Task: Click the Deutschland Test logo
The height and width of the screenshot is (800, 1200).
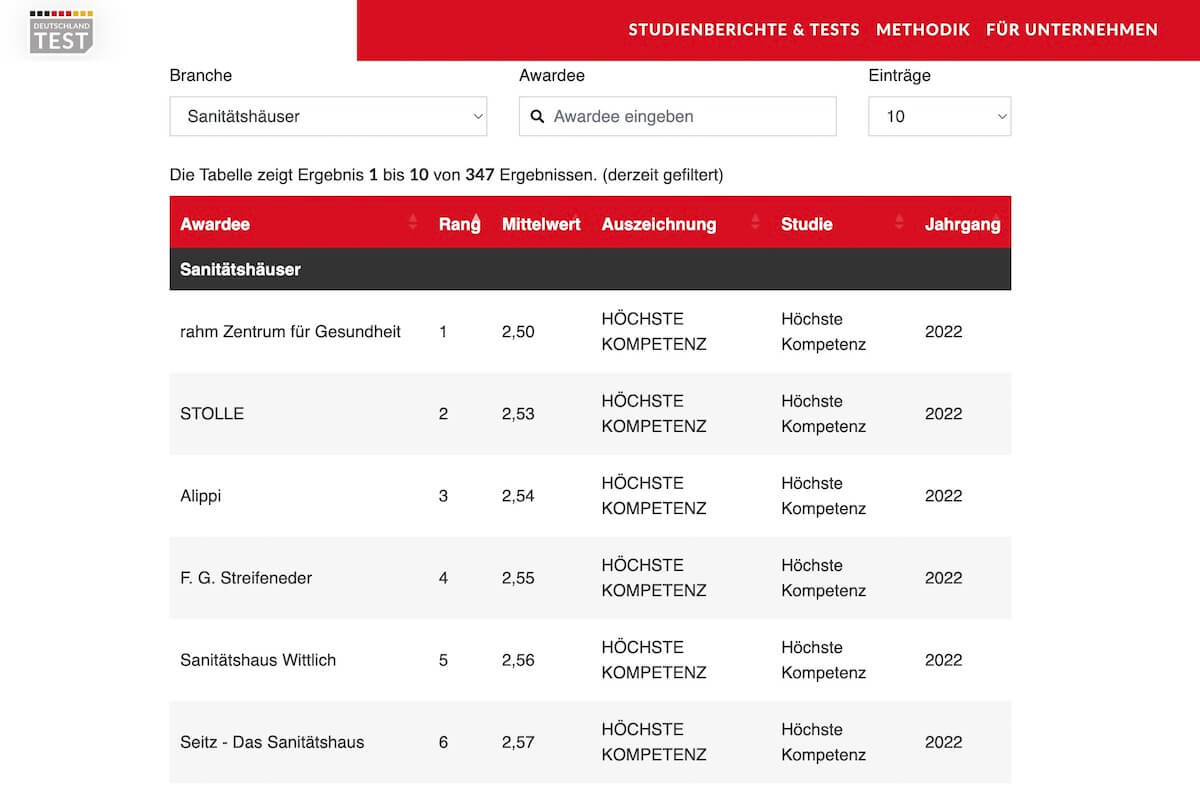Action: pos(60,30)
